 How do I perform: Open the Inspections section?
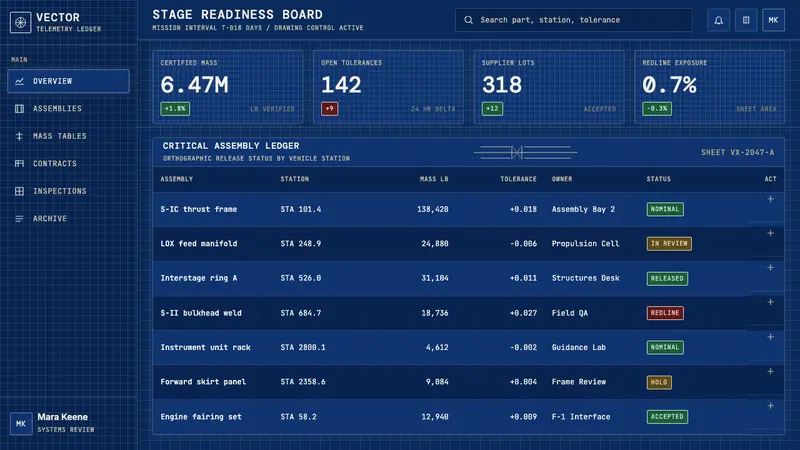(68, 191)
